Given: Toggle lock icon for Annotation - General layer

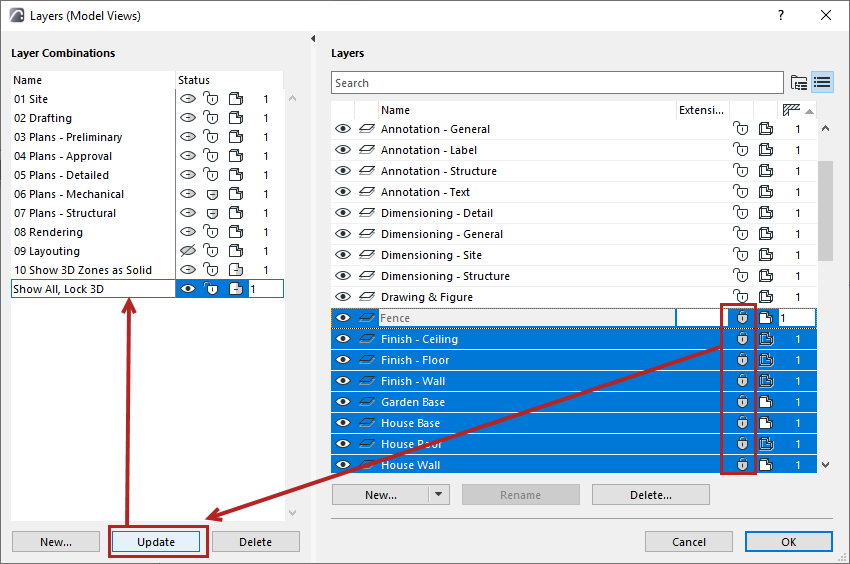Looking at the screenshot, I should click(740, 129).
